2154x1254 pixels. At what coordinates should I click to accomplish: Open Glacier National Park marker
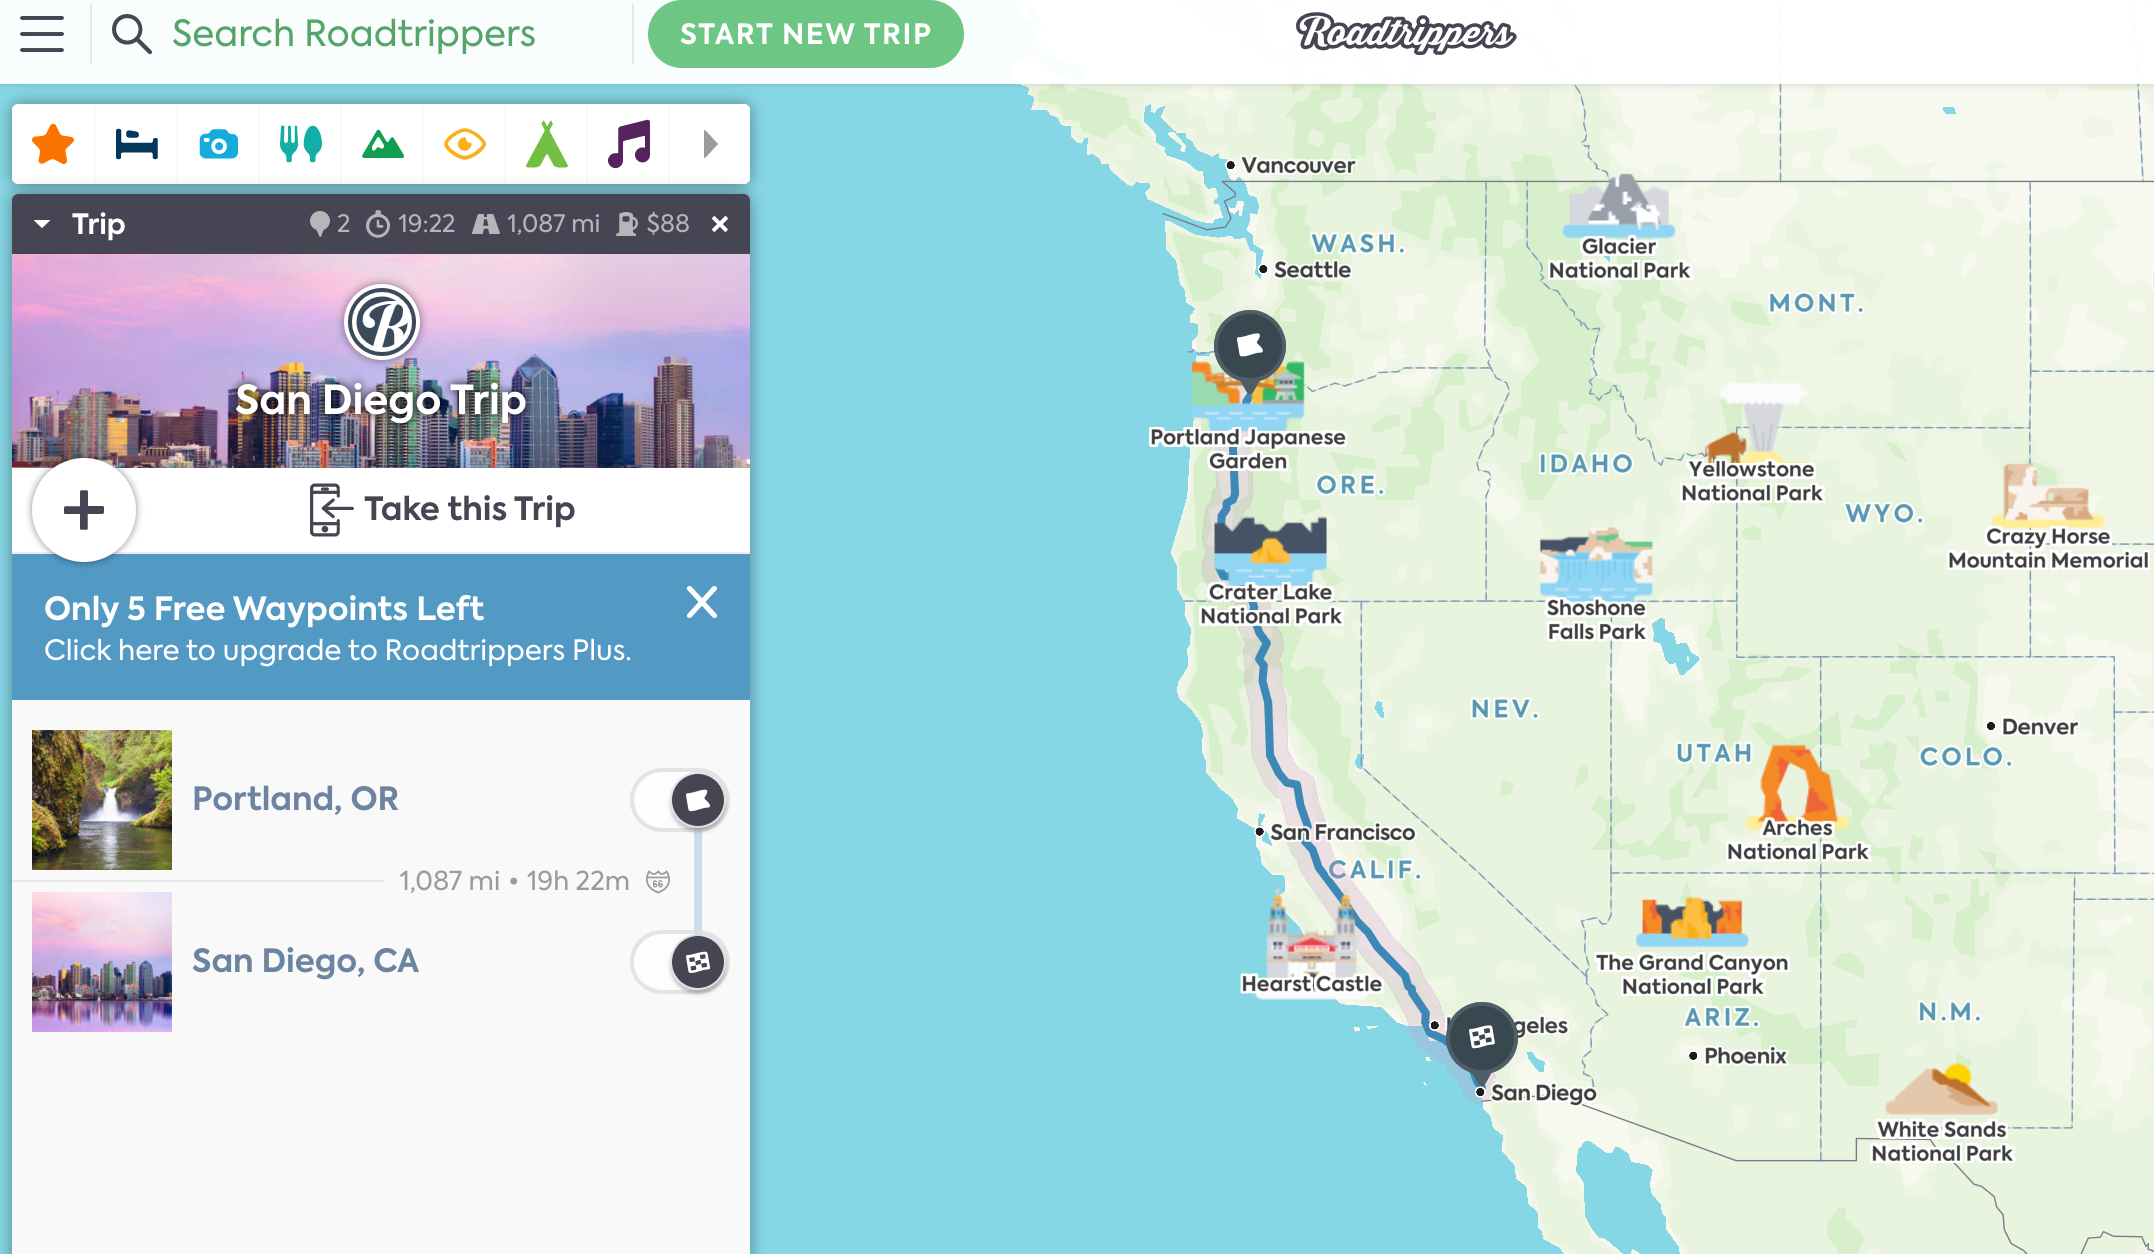[1619, 228]
